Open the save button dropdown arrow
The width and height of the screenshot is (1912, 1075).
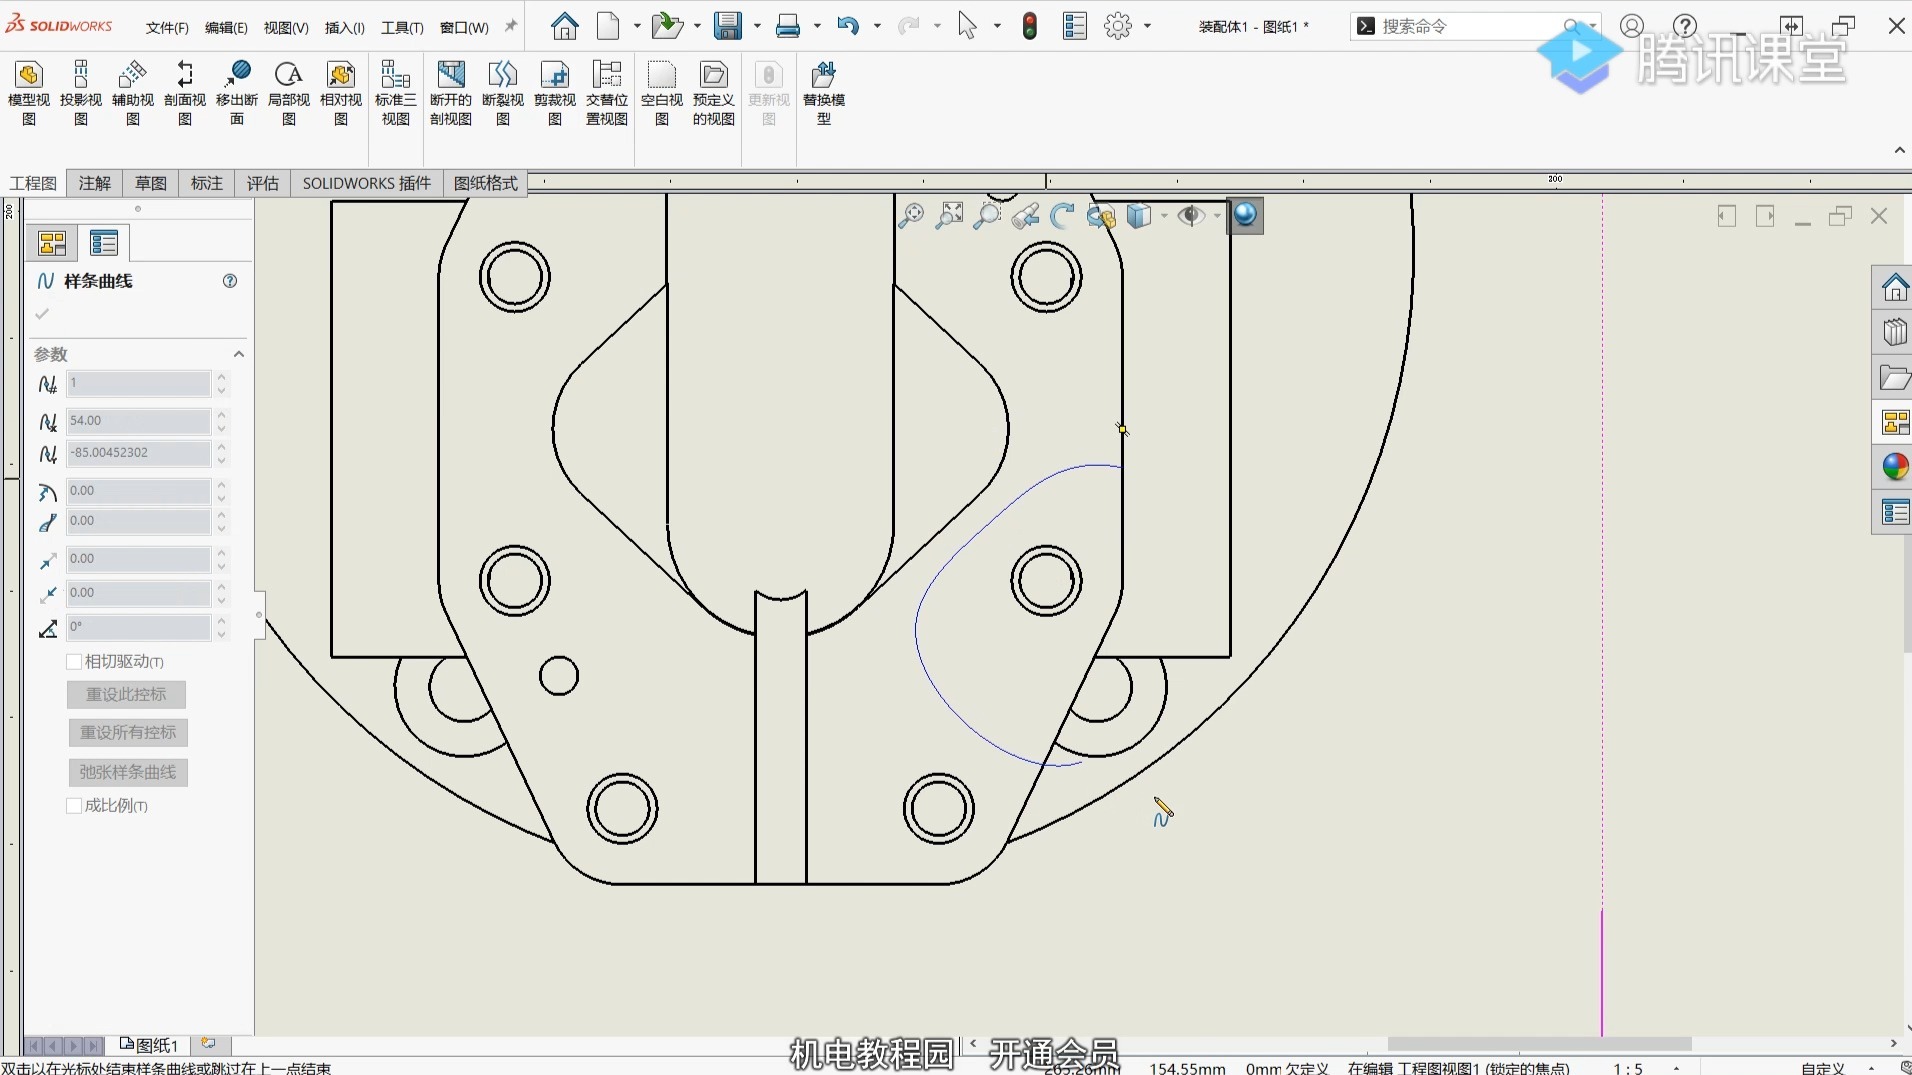pyautogui.click(x=757, y=26)
